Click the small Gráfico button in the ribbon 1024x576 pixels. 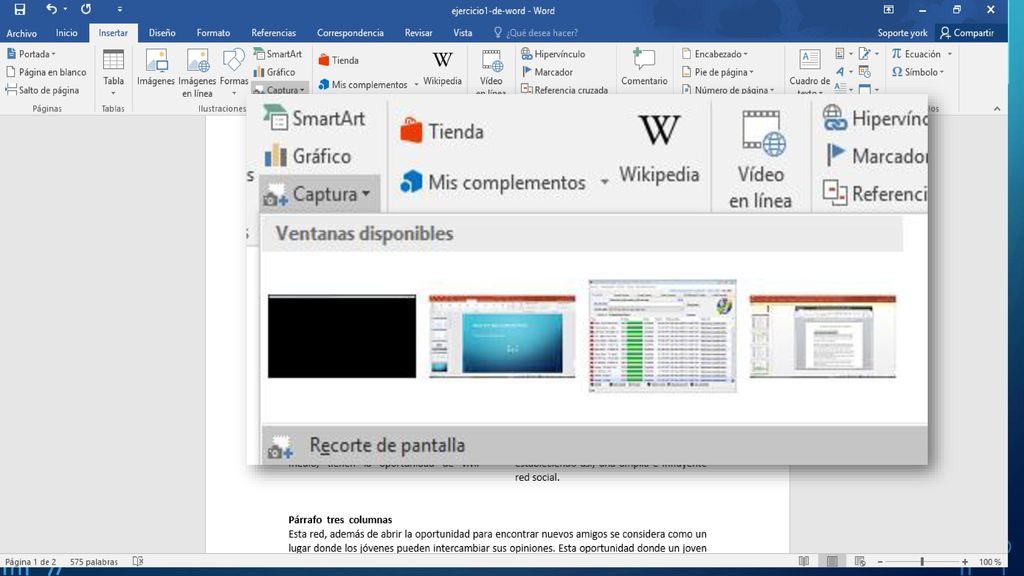pyautogui.click(x=274, y=72)
